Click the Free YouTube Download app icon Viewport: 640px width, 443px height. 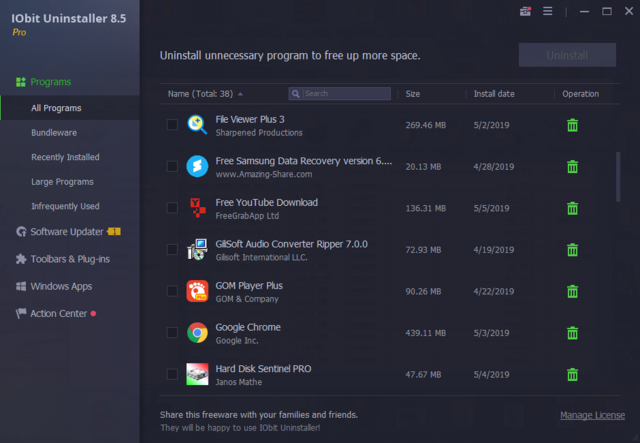pyautogui.click(x=198, y=207)
